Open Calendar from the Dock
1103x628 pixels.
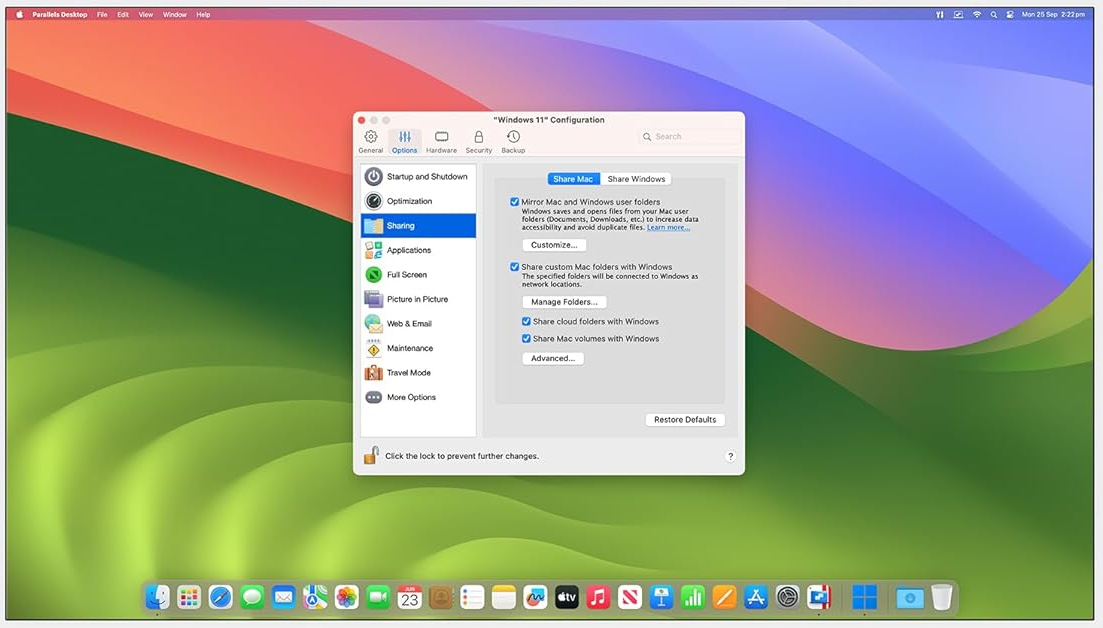(x=409, y=597)
